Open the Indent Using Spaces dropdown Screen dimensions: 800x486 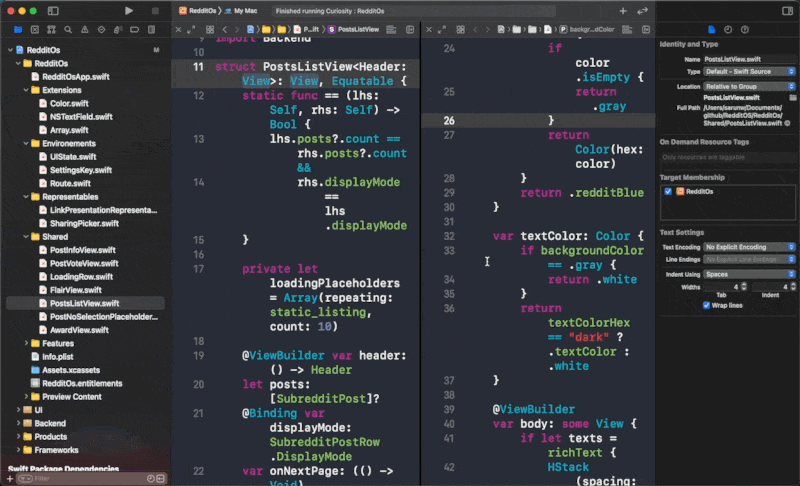(750, 273)
